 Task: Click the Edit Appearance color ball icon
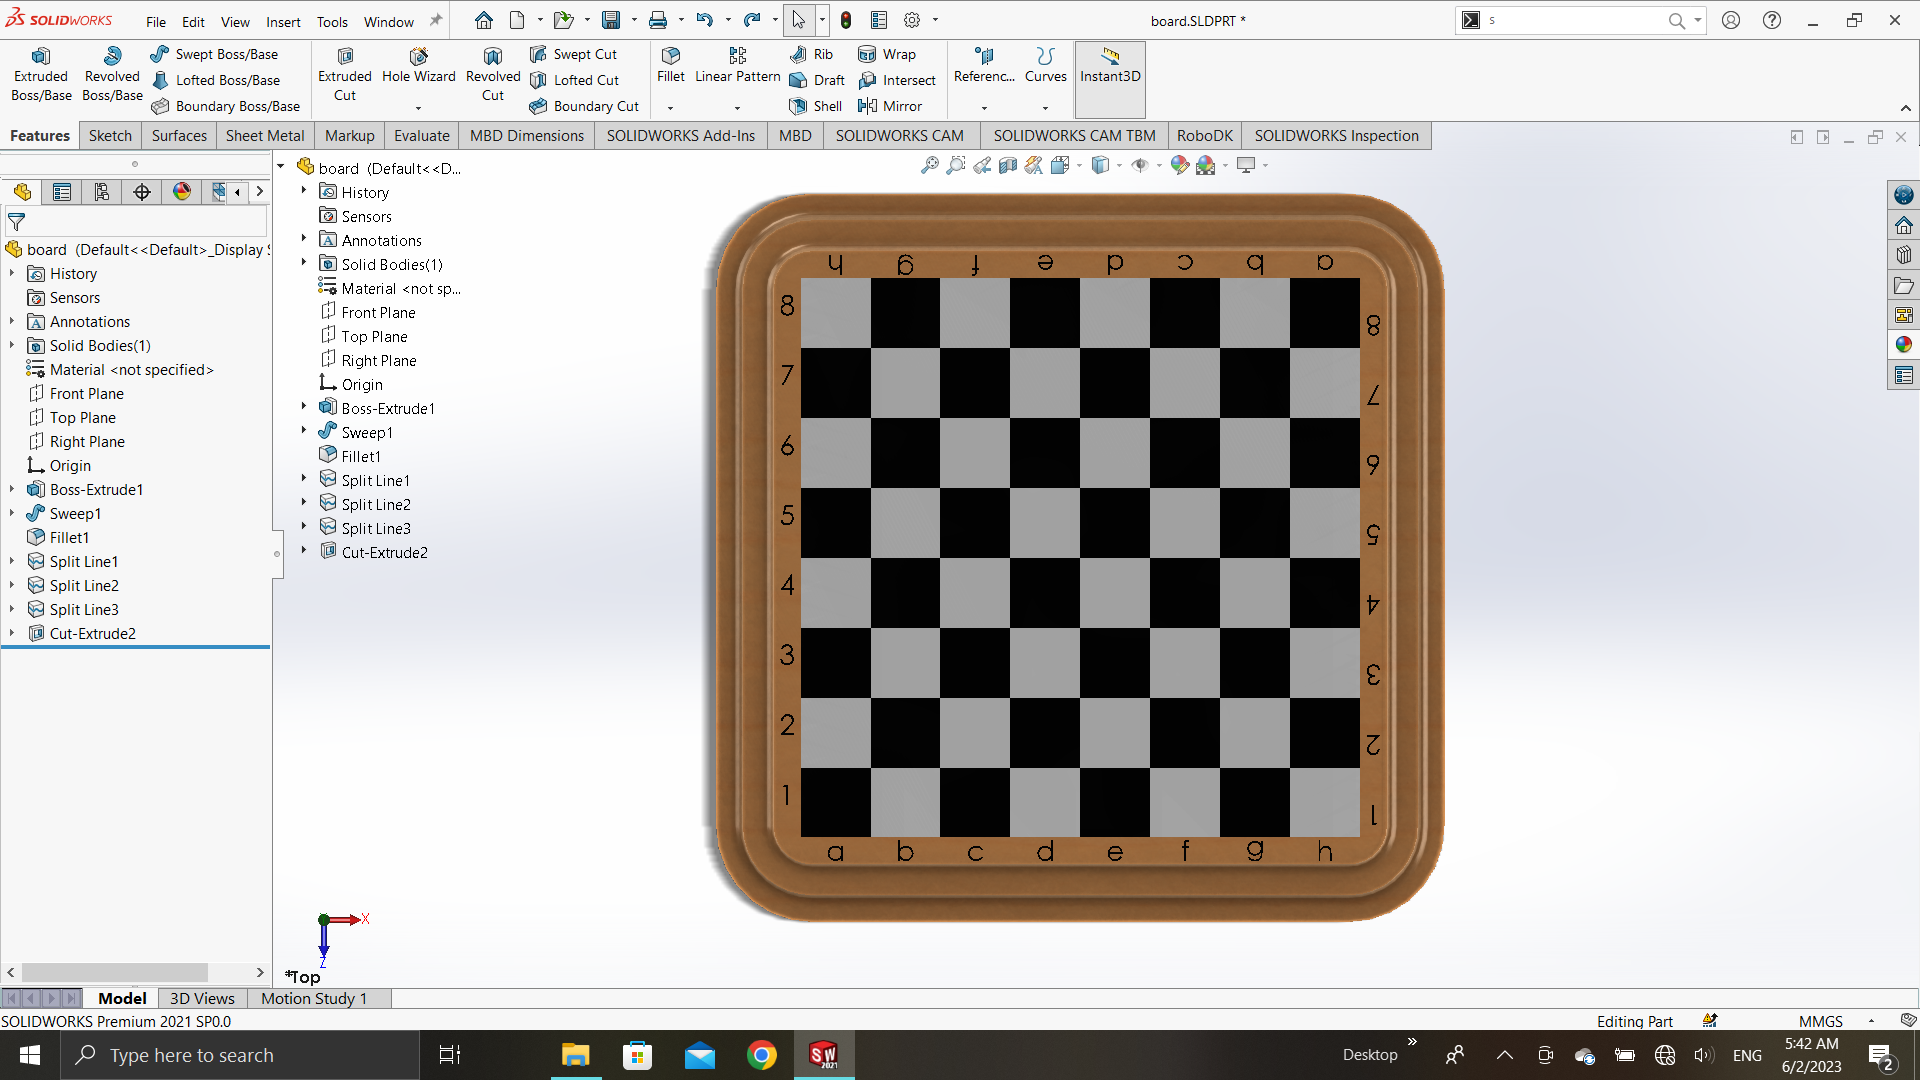(1180, 165)
